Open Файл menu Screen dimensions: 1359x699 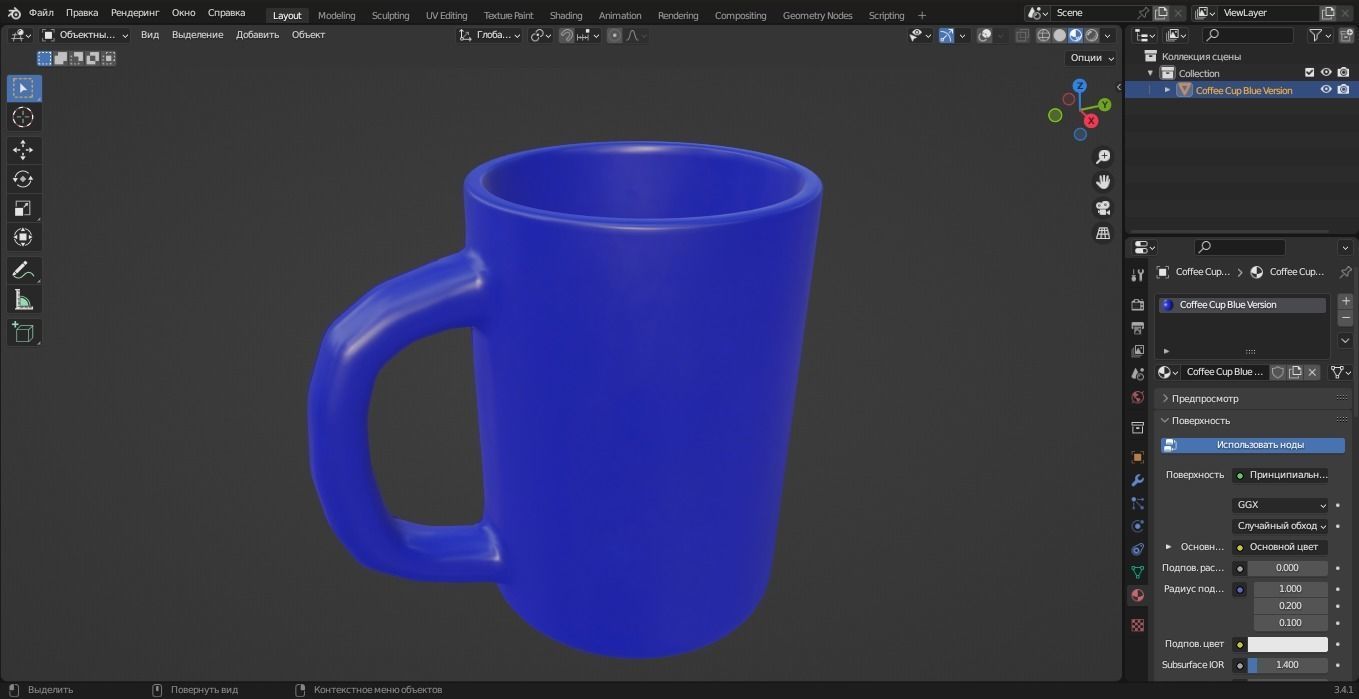[x=41, y=13]
